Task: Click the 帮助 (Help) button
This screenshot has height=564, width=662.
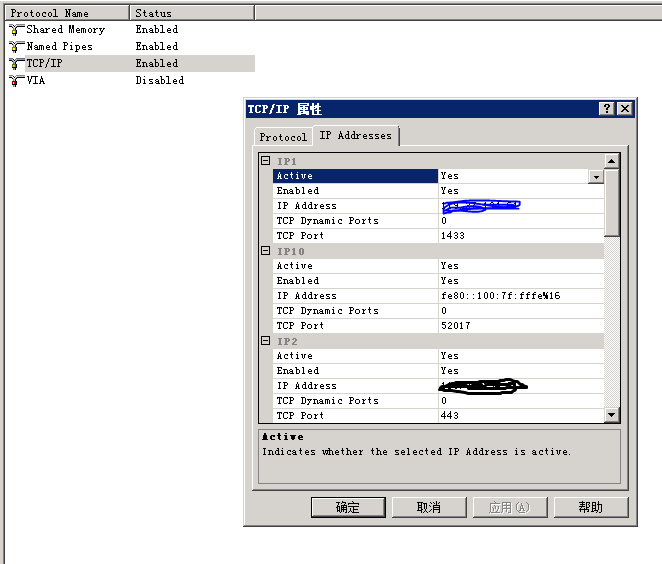Action: click(590, 507)
